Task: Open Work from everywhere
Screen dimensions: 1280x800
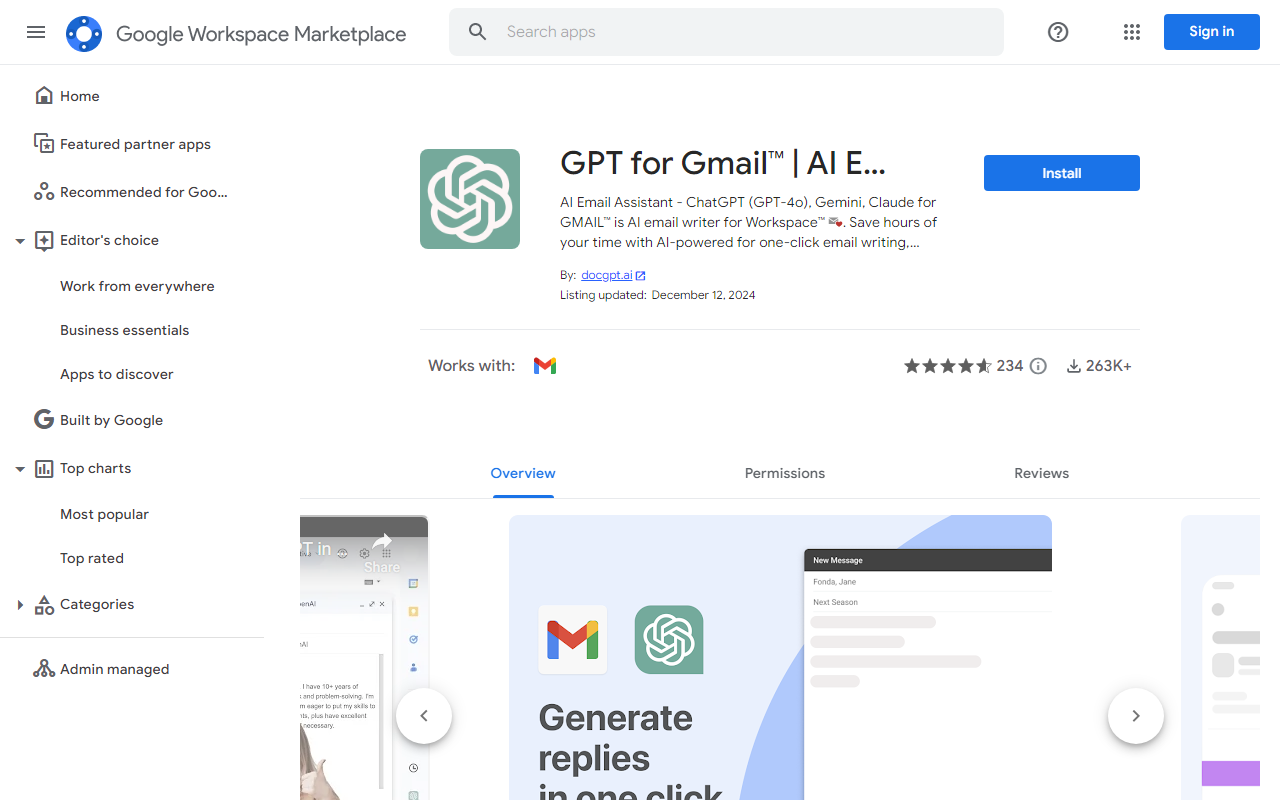Action: [x=137, y=286]
